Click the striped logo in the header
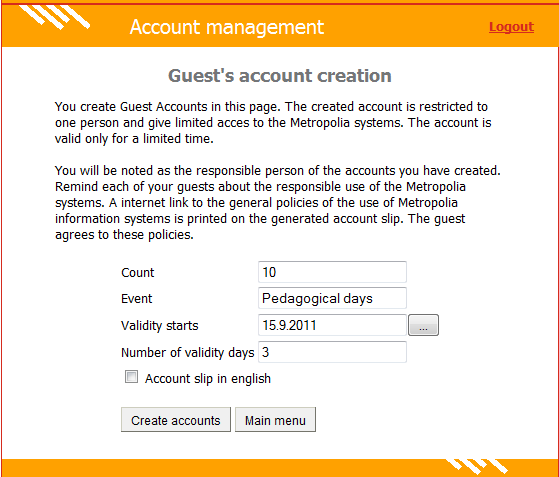 point(55,17)
